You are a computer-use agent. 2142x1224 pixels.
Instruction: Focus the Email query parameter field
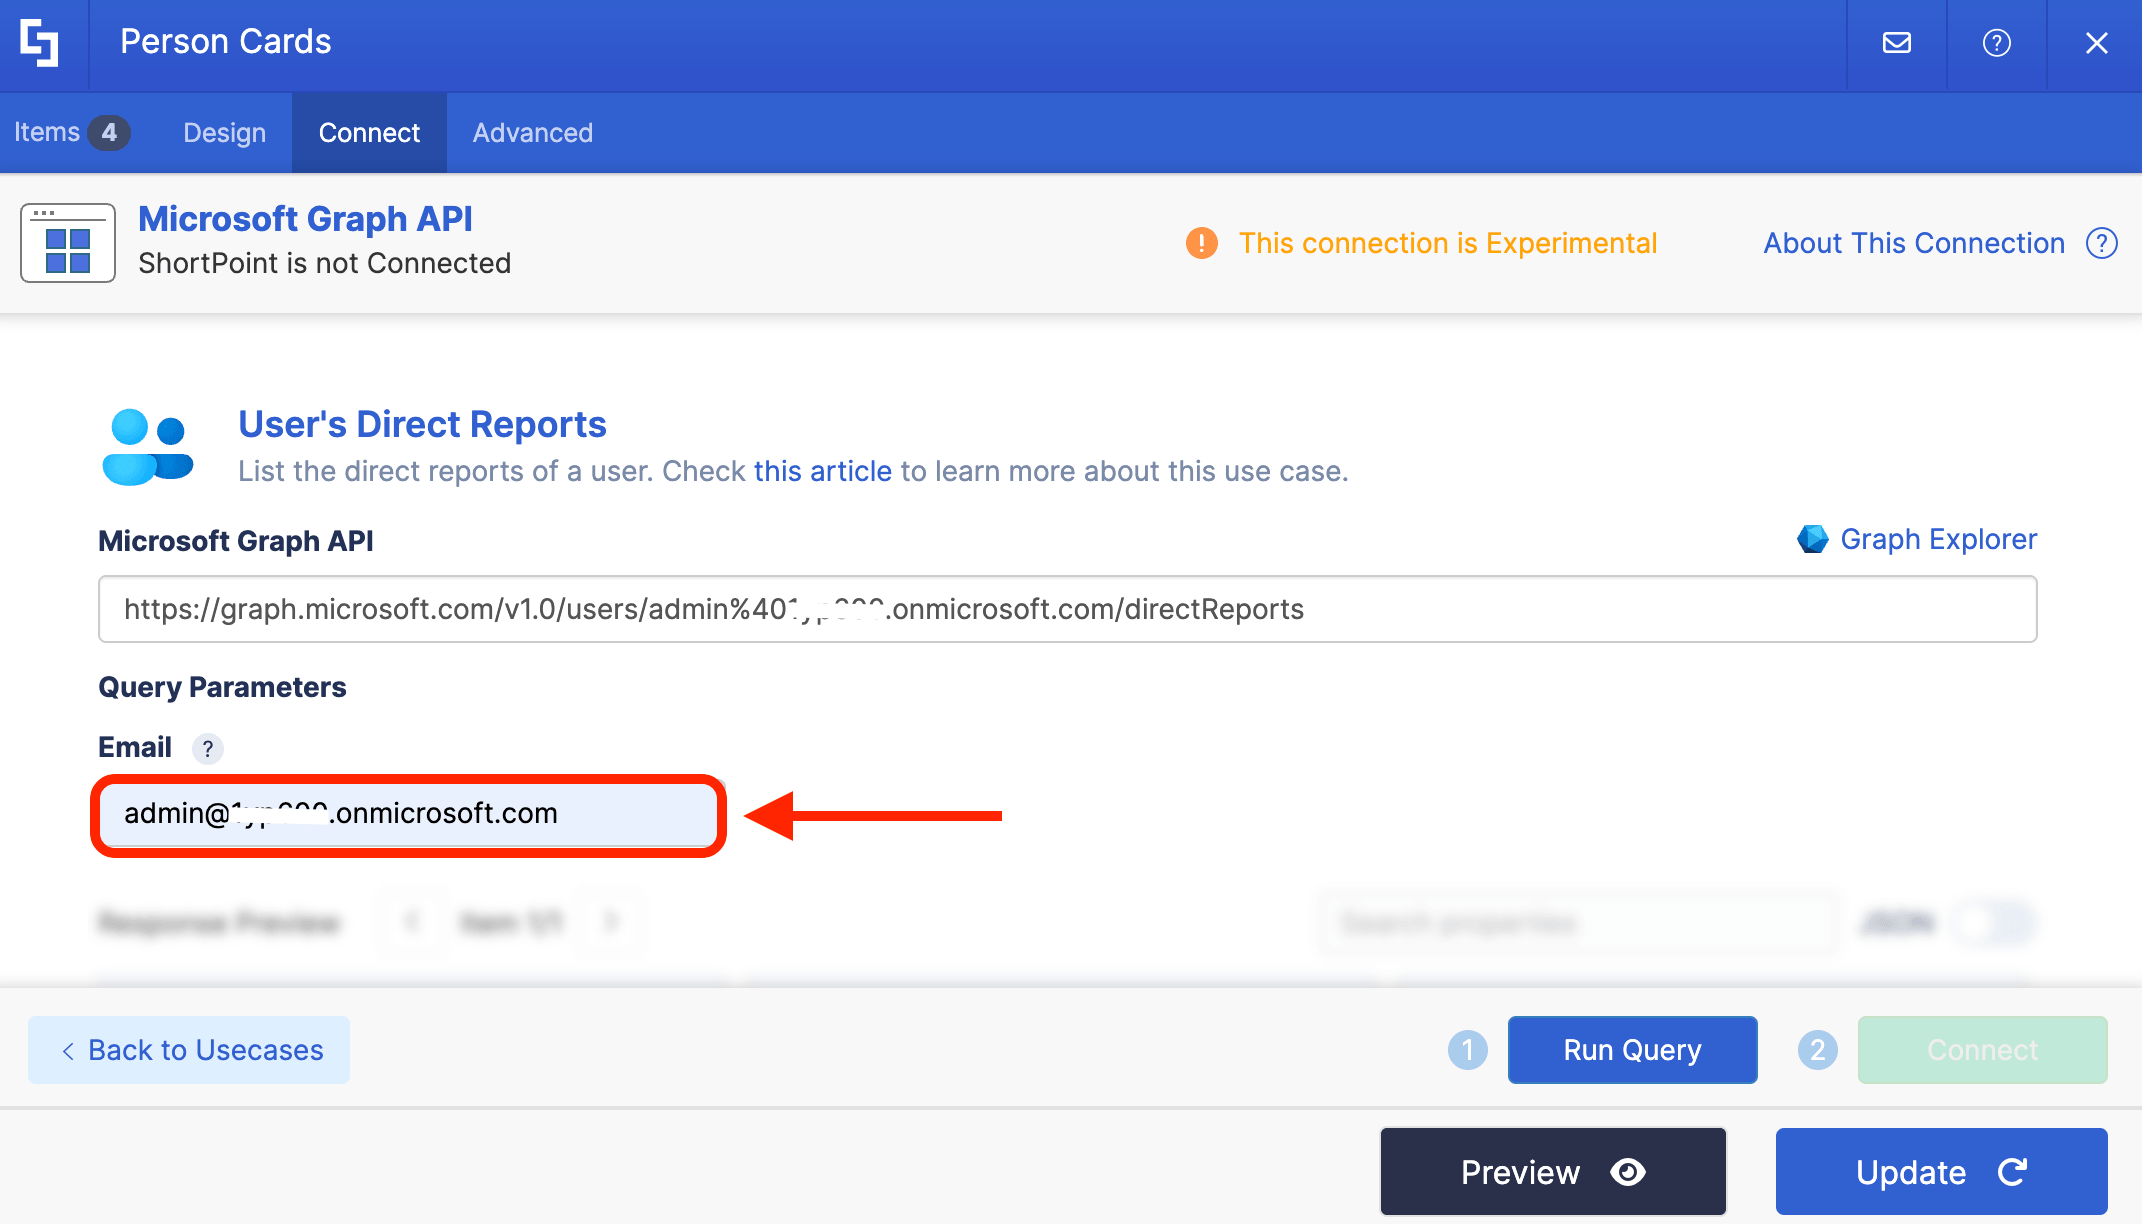tap(408, 813)
